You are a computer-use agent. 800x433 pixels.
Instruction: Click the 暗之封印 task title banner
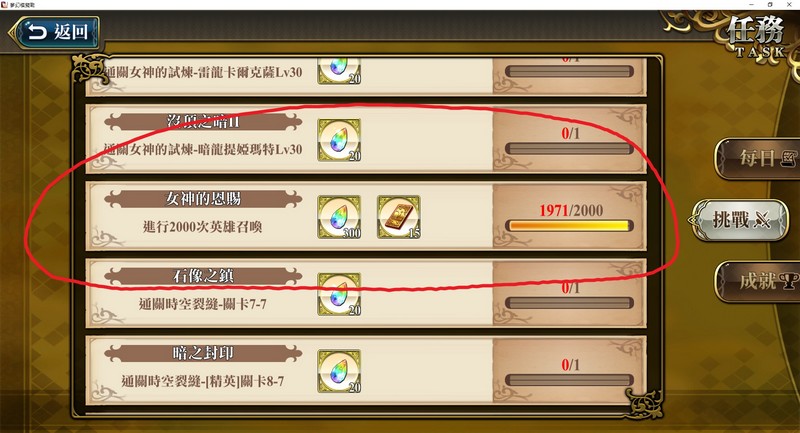203,353
